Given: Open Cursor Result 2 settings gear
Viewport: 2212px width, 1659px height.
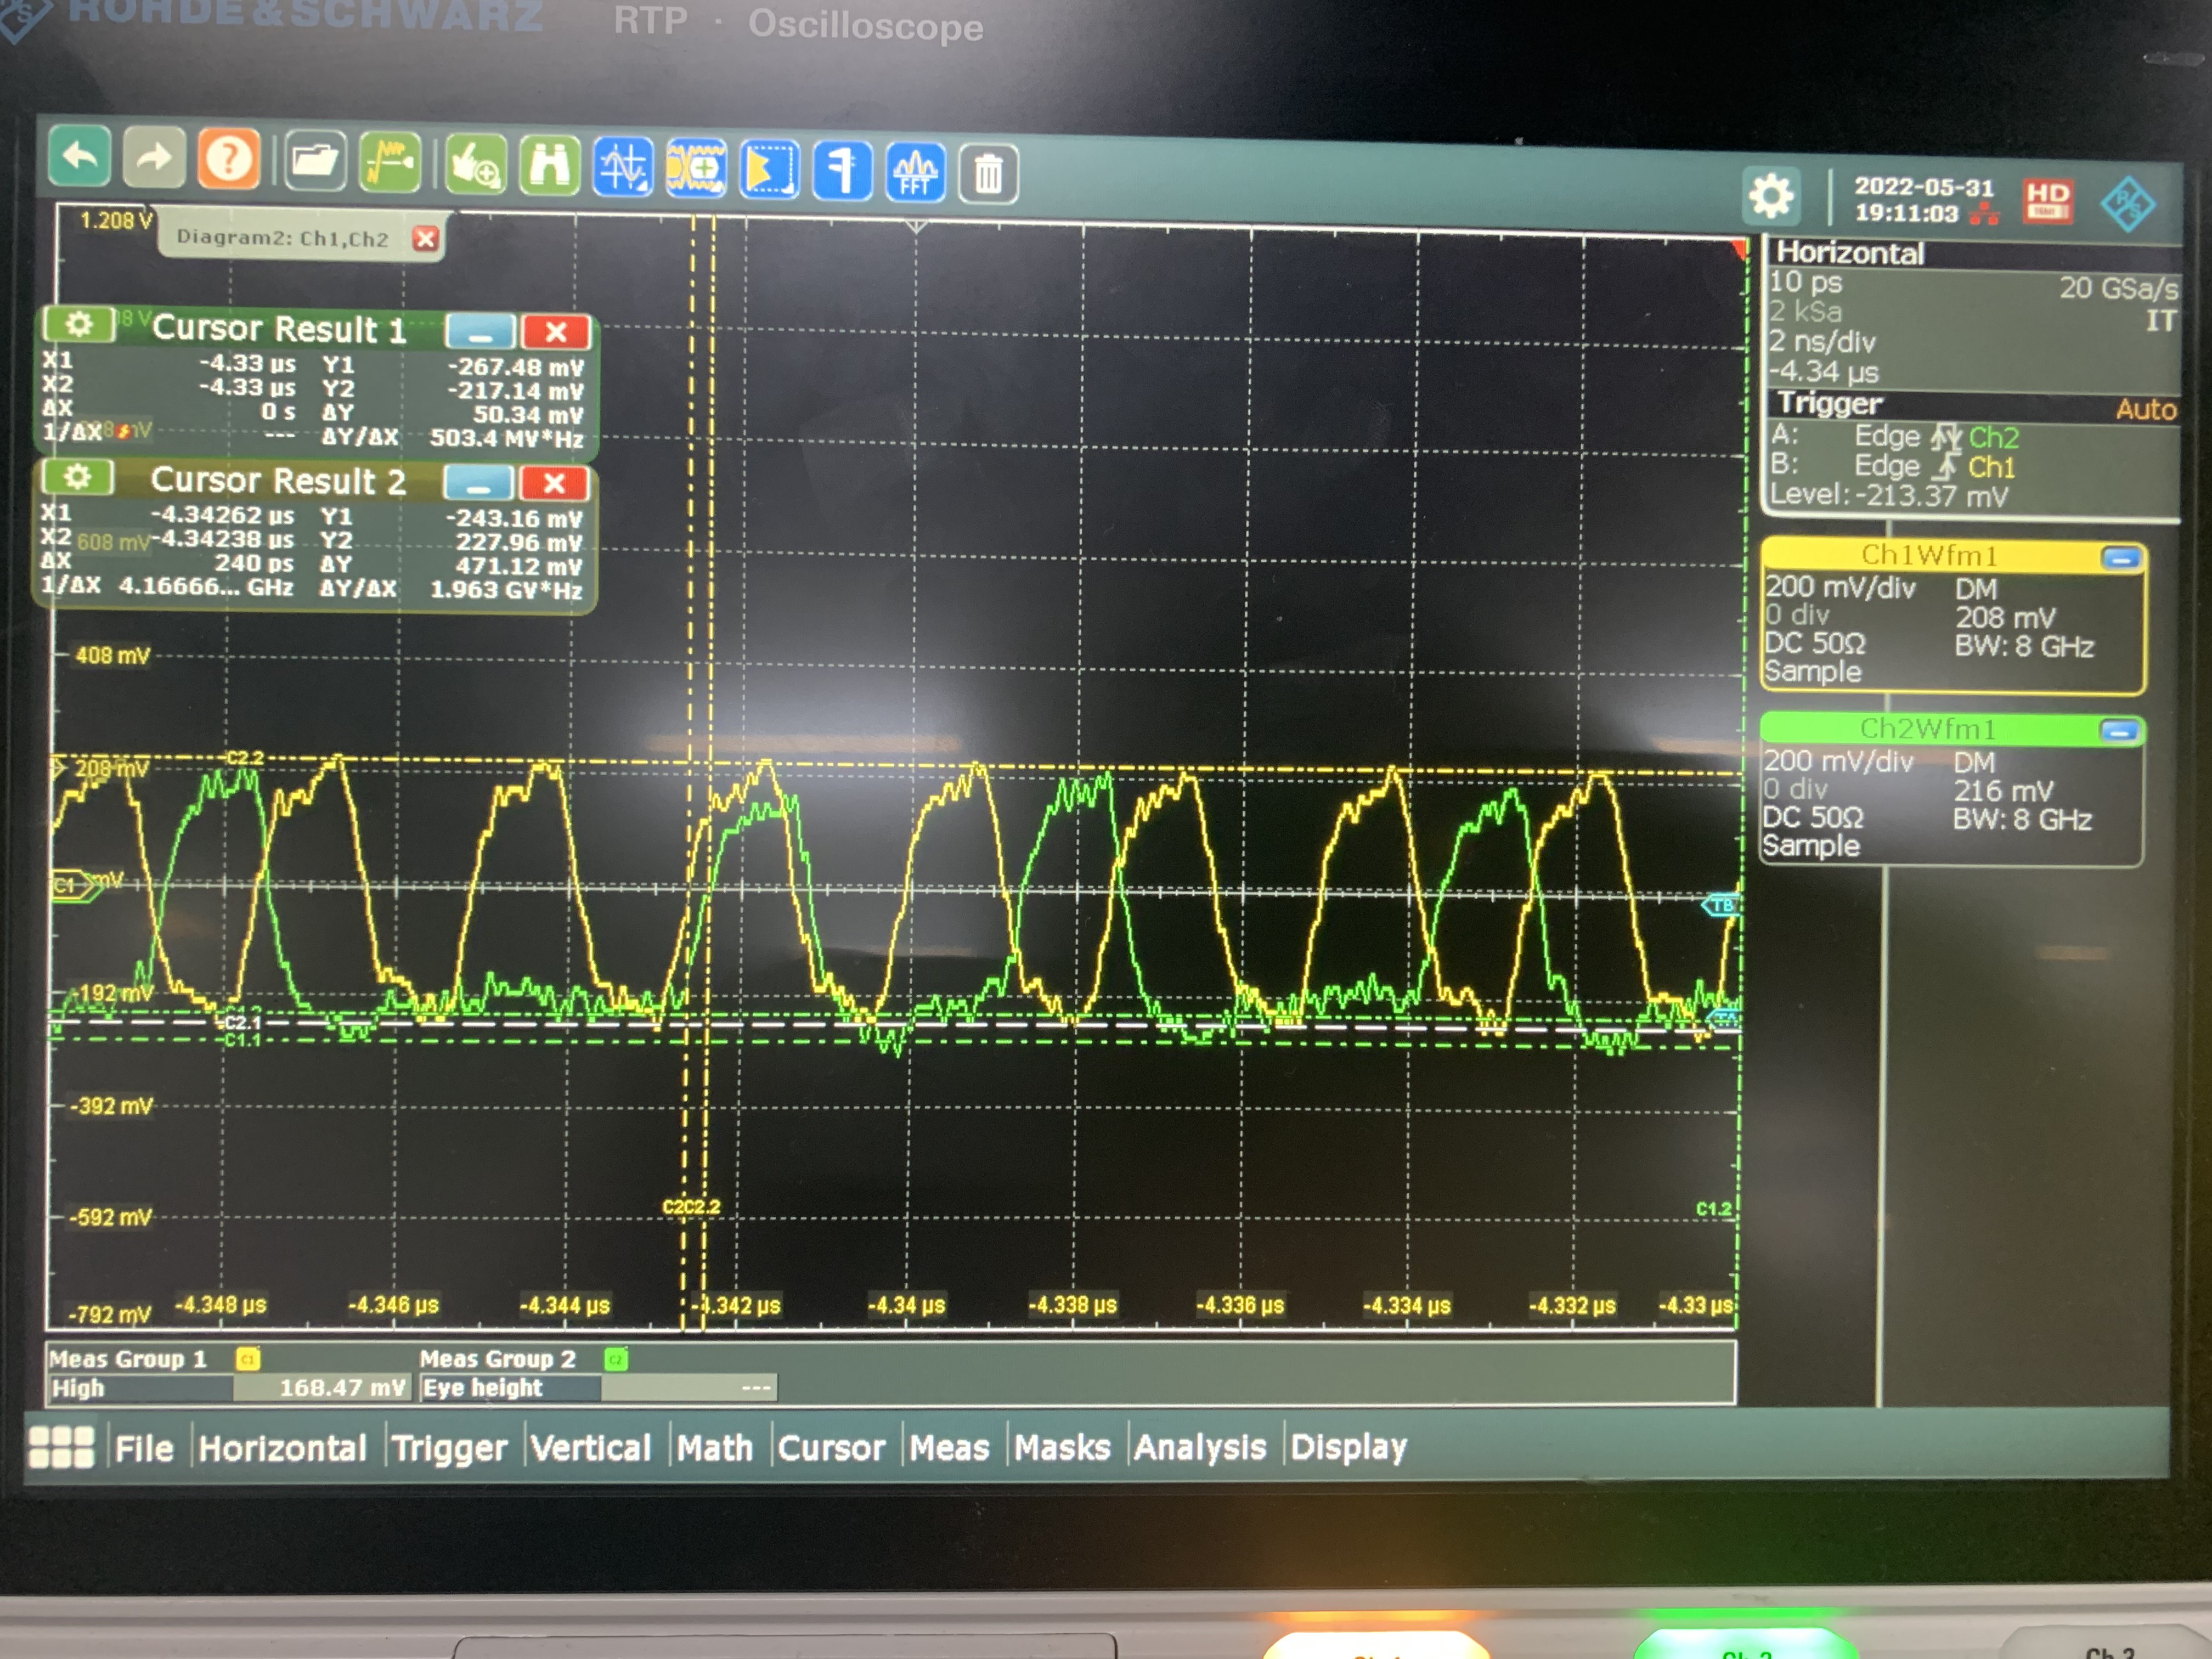Looking at the screenshot, I should tap(78, 476).
